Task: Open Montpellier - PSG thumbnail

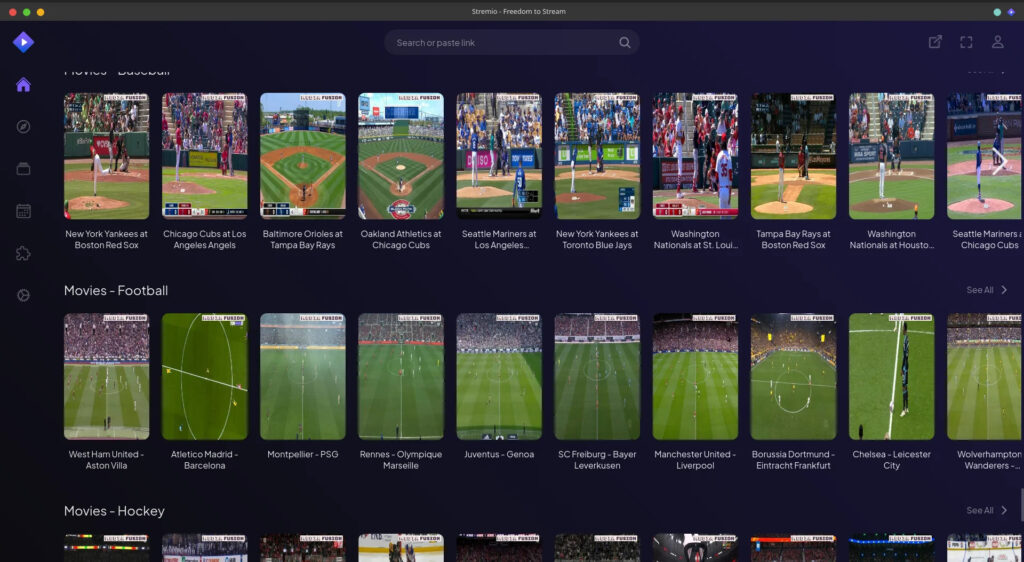Action: click(303, 377)
